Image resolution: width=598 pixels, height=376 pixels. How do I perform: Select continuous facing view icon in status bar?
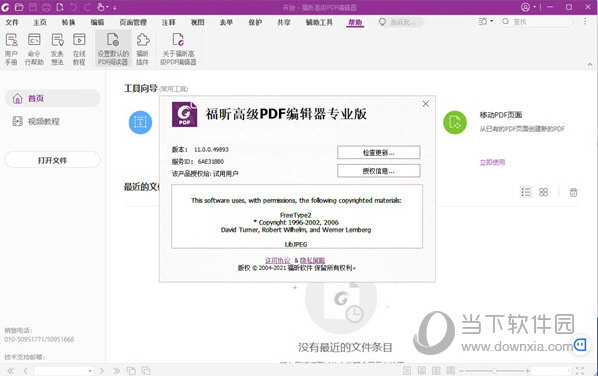coord(451,371)
